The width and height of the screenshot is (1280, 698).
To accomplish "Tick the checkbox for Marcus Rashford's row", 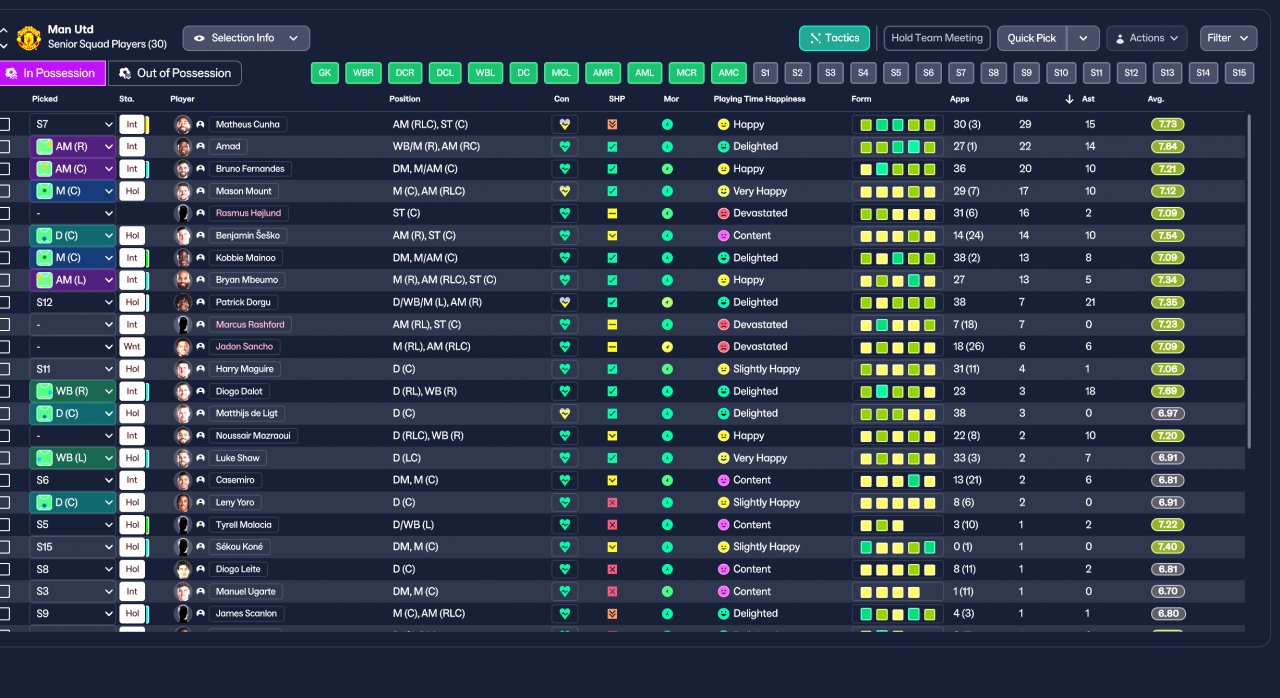I will (x=4, y=324).
